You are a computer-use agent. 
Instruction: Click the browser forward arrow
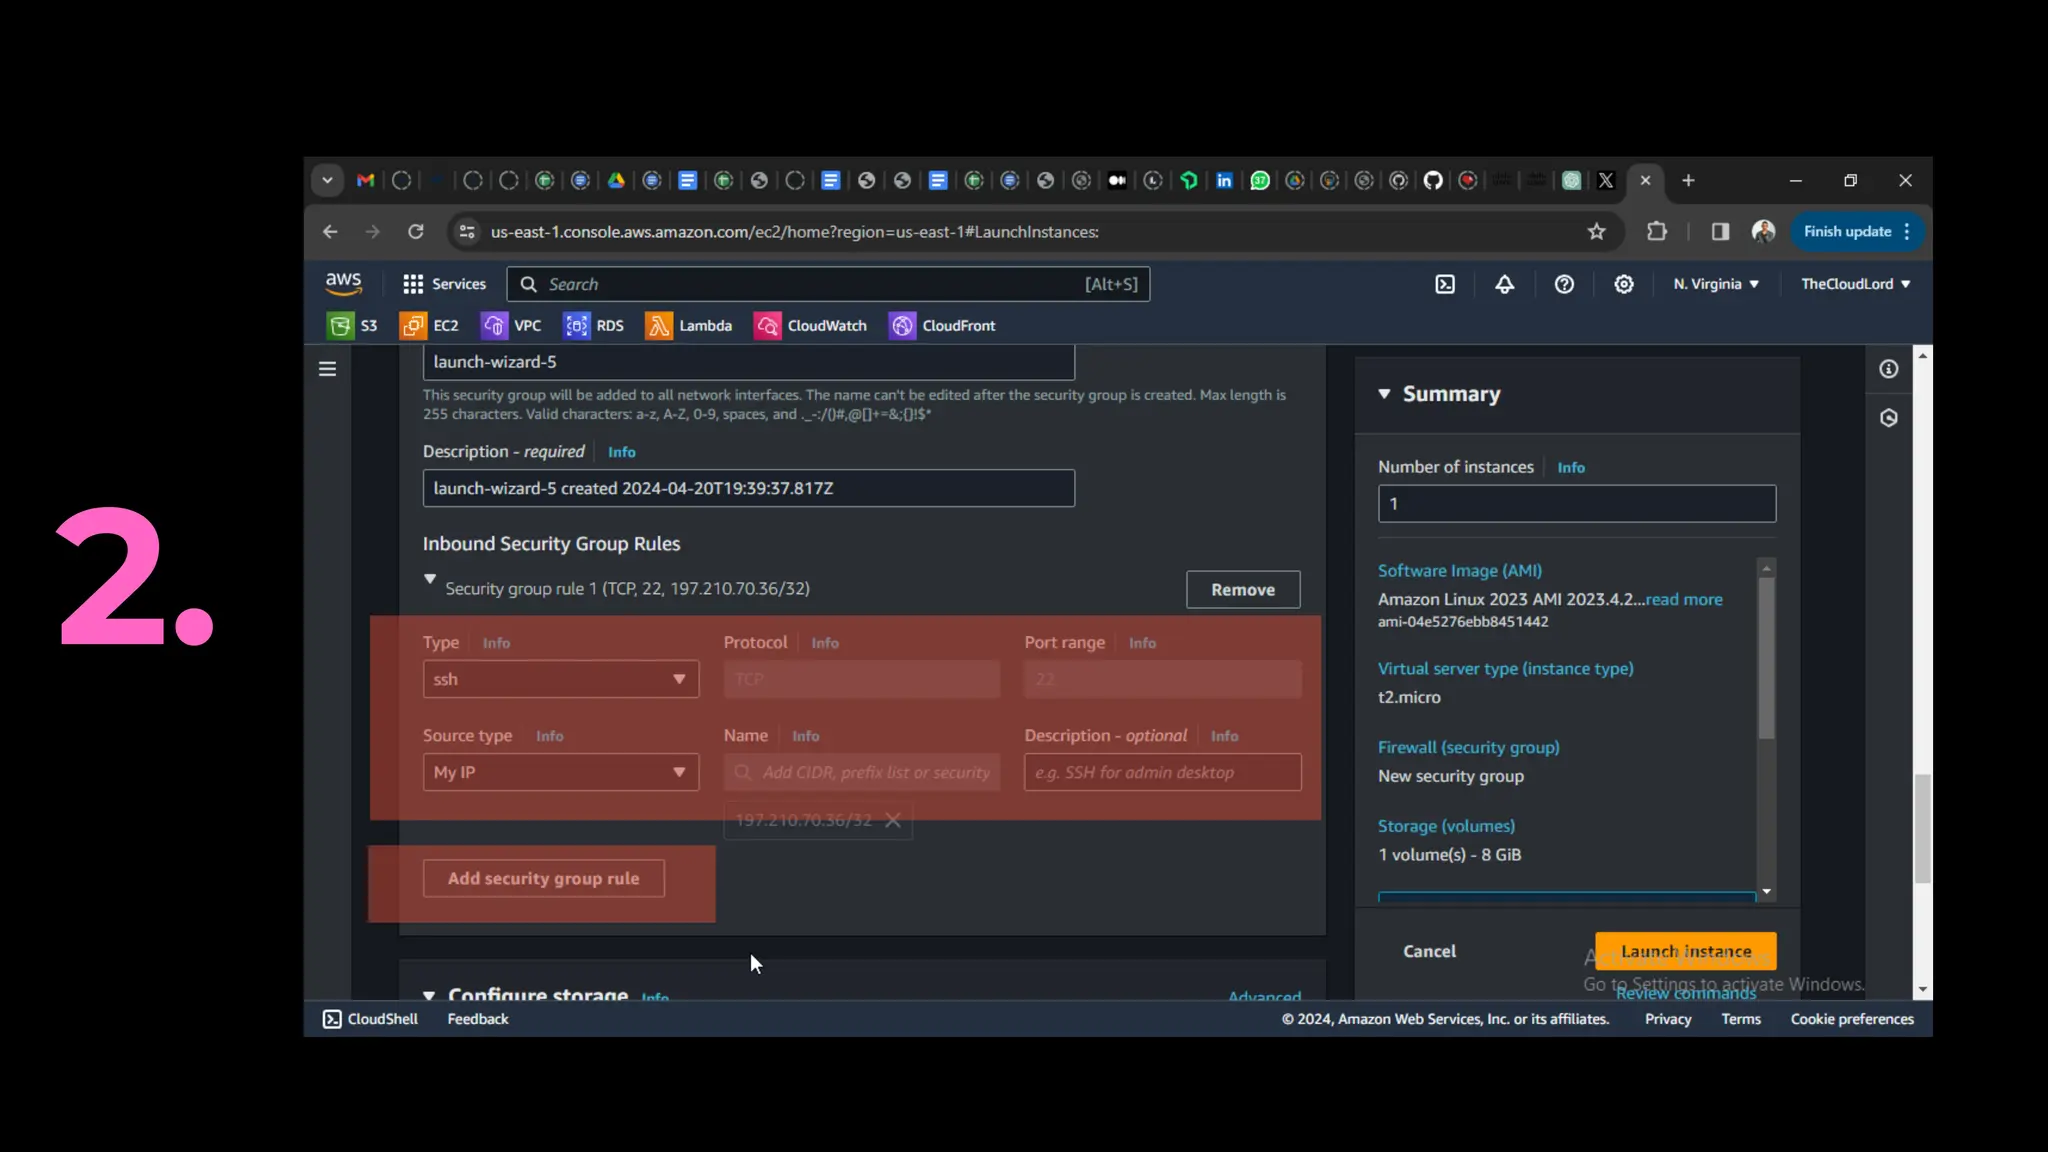[x=372, y=232]
